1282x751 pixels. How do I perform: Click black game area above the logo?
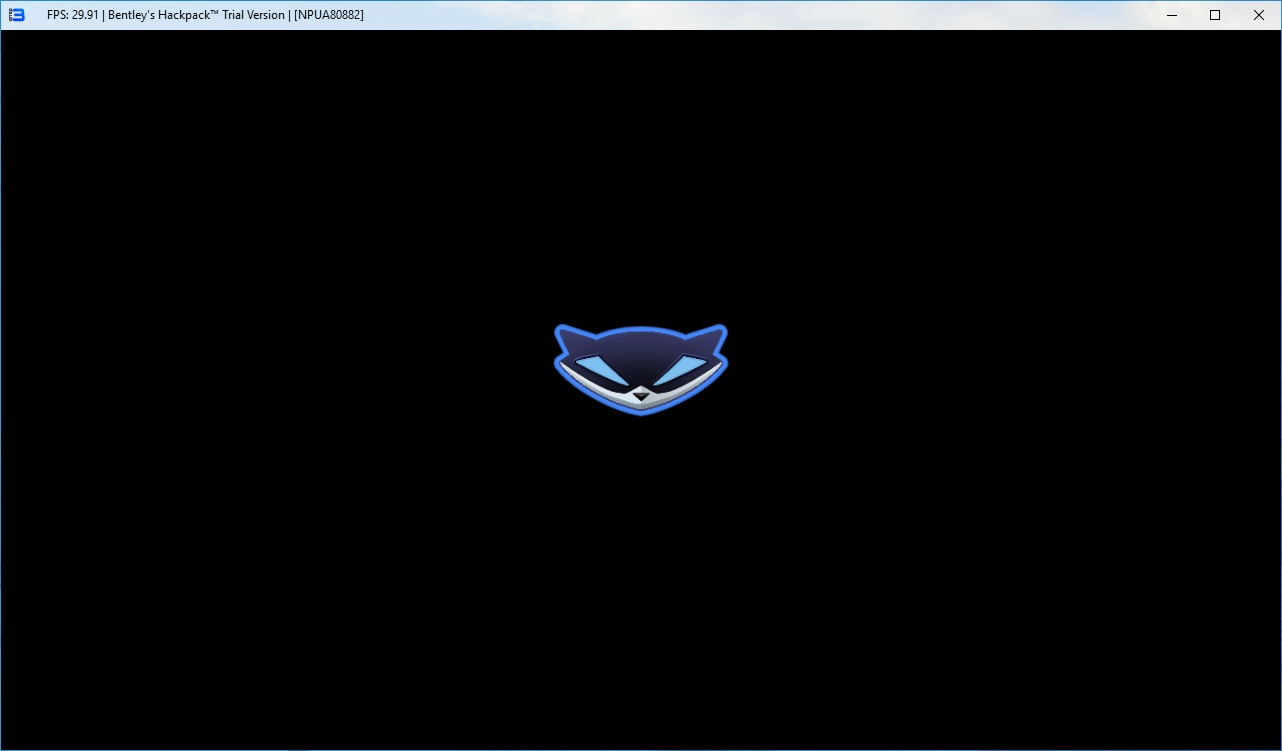(x=641, y=180)
